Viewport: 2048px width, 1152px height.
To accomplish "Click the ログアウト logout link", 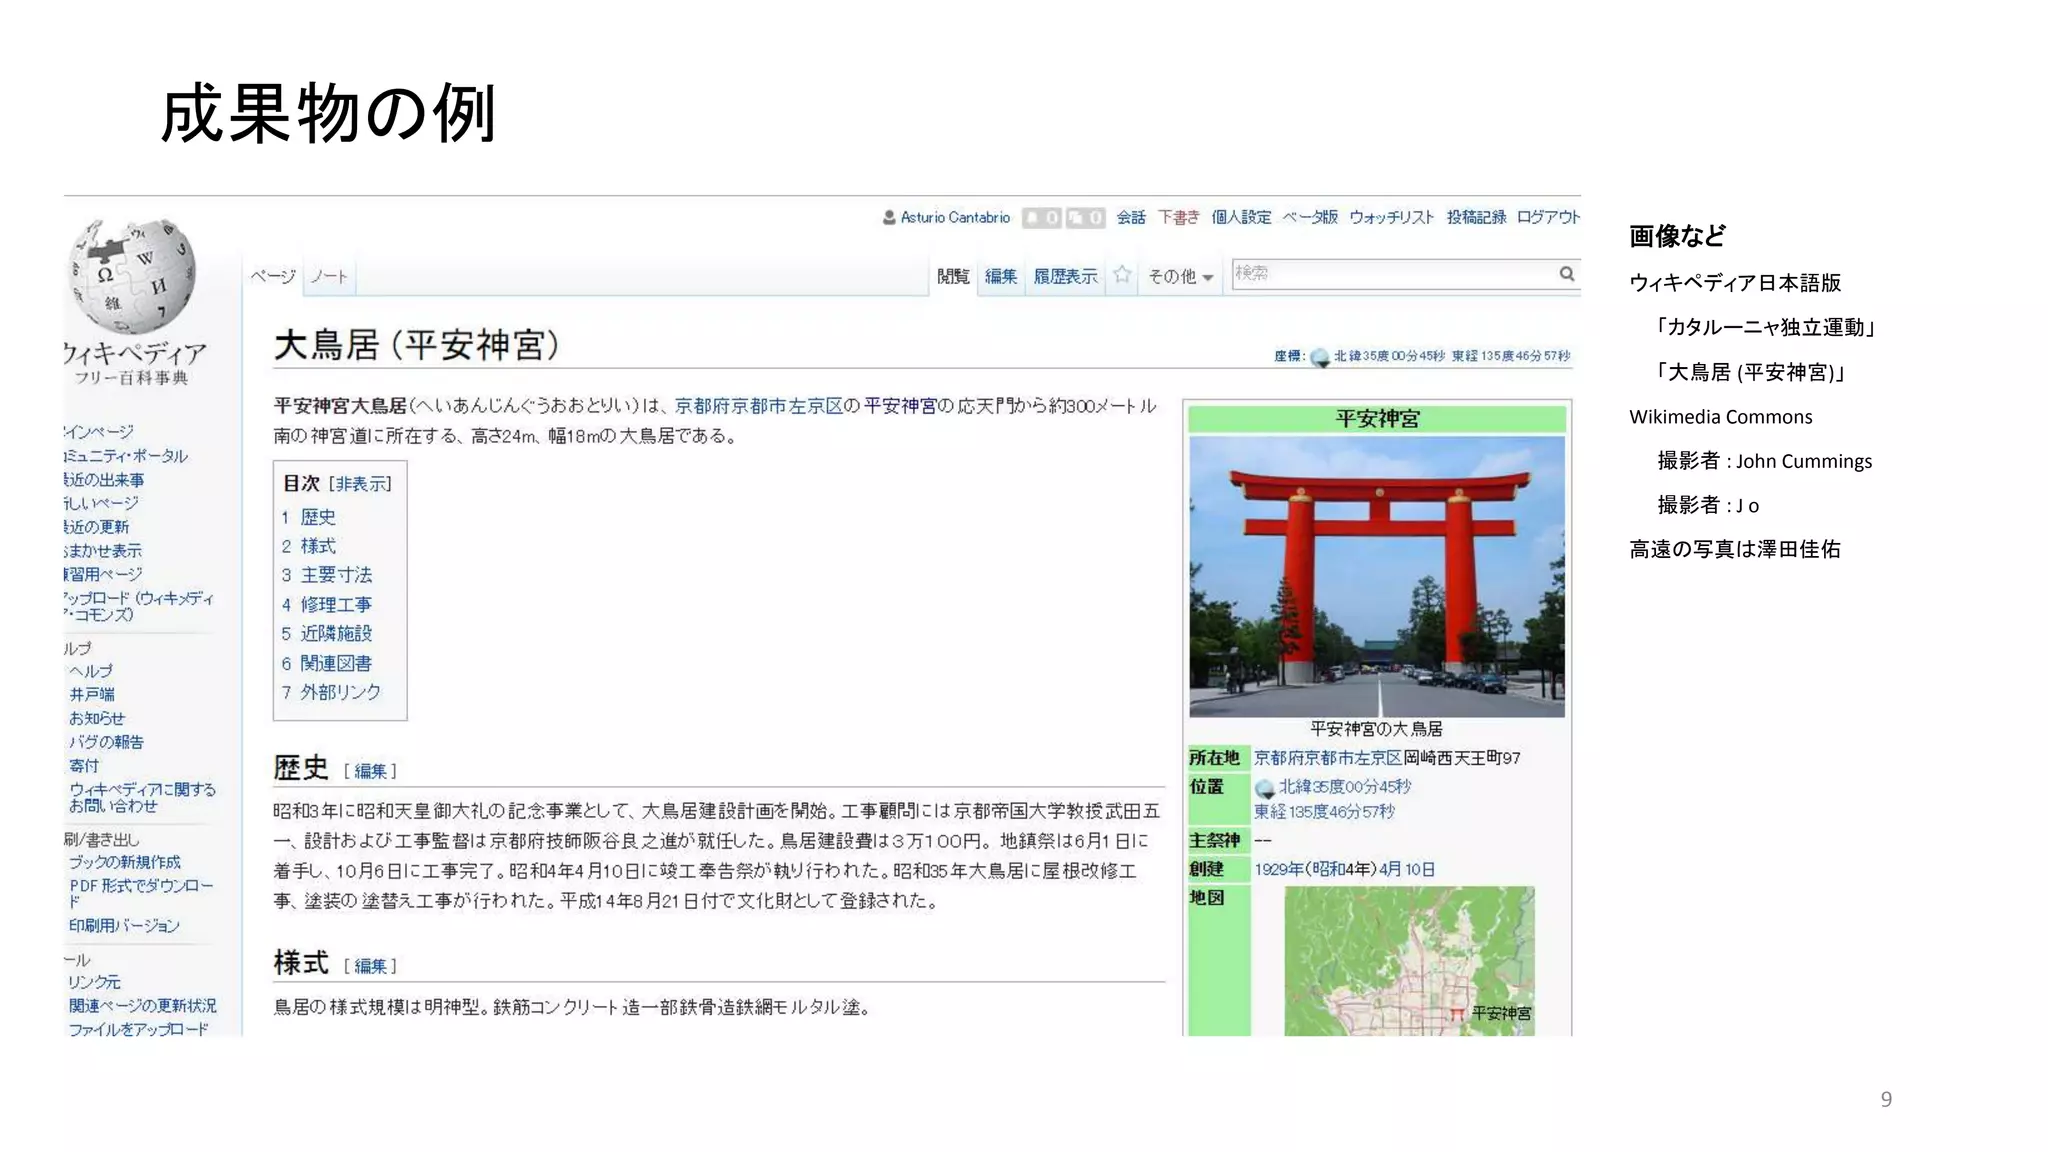I will coord(1548,217).
